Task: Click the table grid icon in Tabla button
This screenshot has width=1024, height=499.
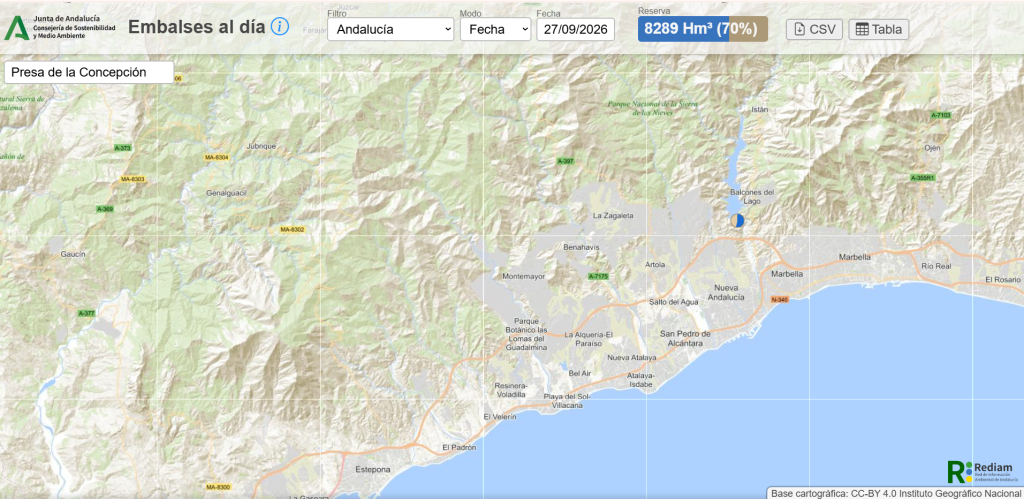Action: pos(862,29)
